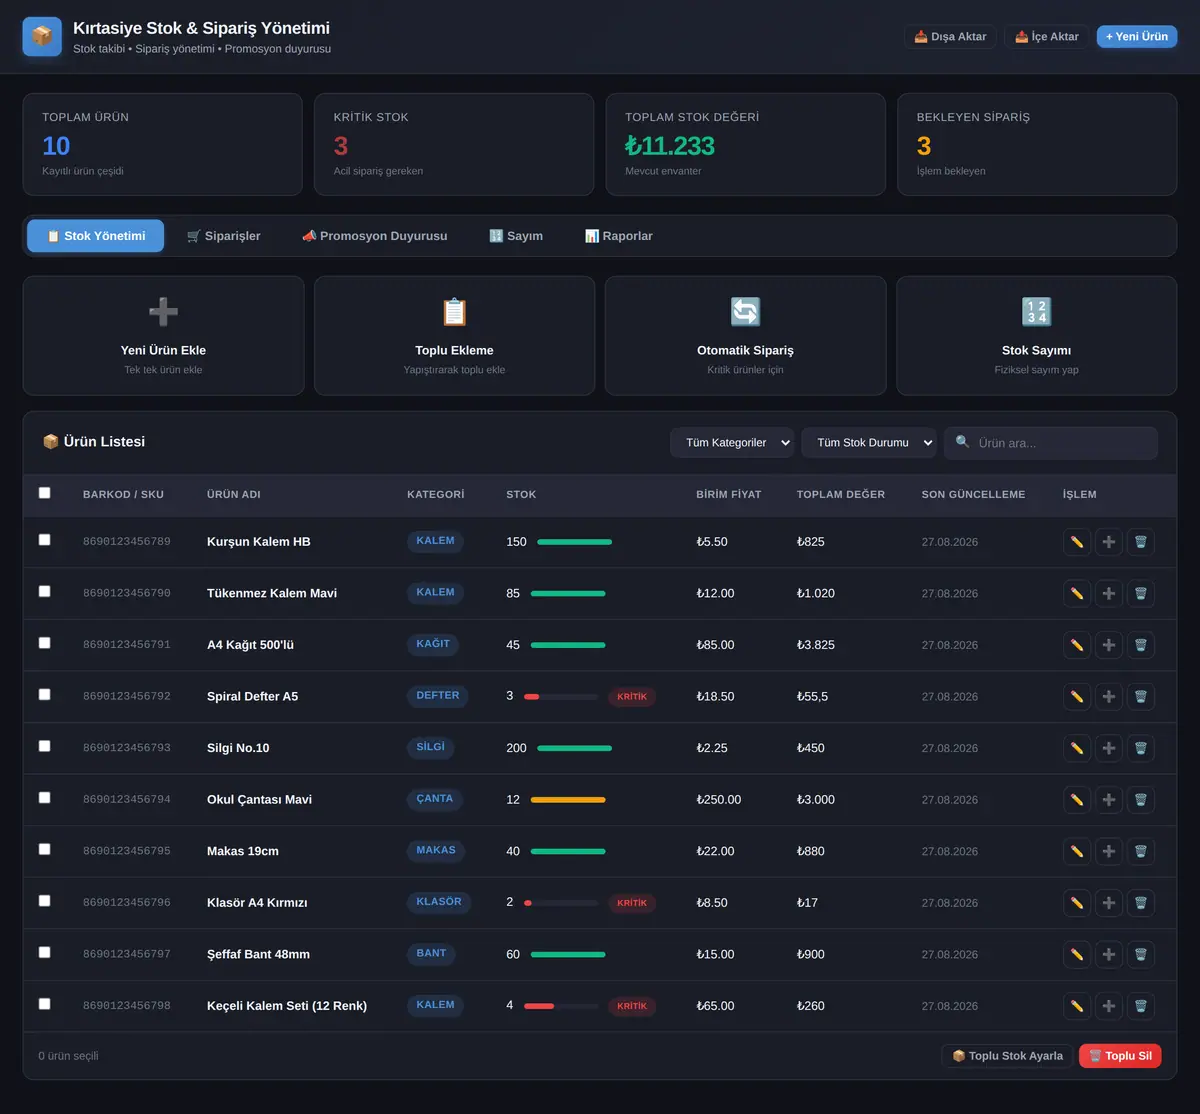The width and height of the screenshot is (1200, 1114).
Task: Click the + Yeni Ürün button
Action: tap(1137, 37)
